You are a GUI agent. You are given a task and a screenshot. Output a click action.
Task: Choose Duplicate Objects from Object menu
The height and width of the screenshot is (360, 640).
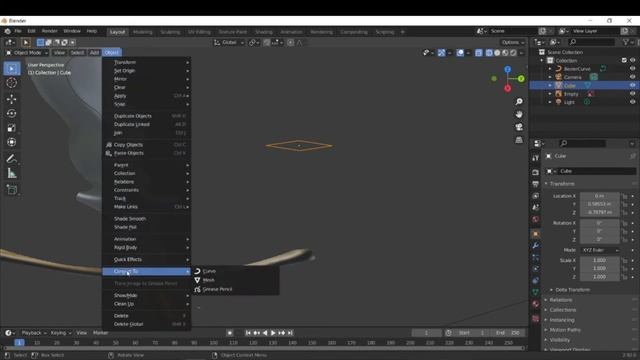[x=147, y=116]
